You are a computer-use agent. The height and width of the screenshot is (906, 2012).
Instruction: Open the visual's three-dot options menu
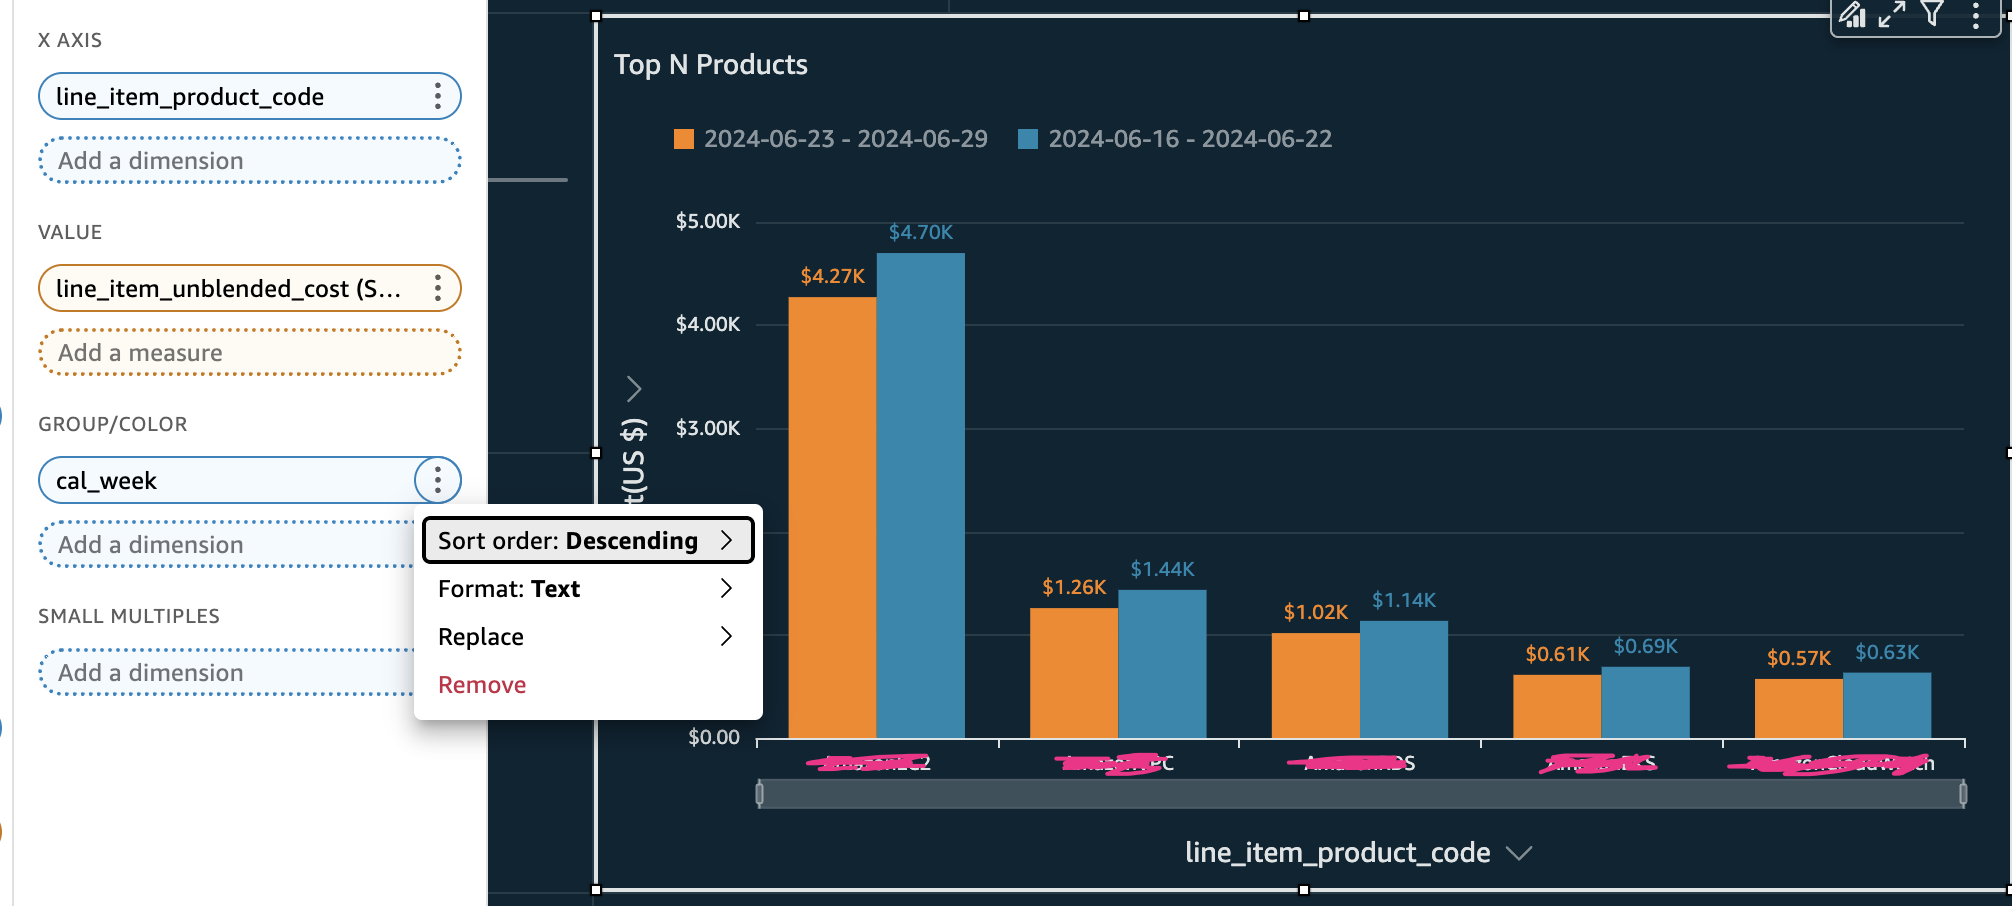click(1975, 15)
